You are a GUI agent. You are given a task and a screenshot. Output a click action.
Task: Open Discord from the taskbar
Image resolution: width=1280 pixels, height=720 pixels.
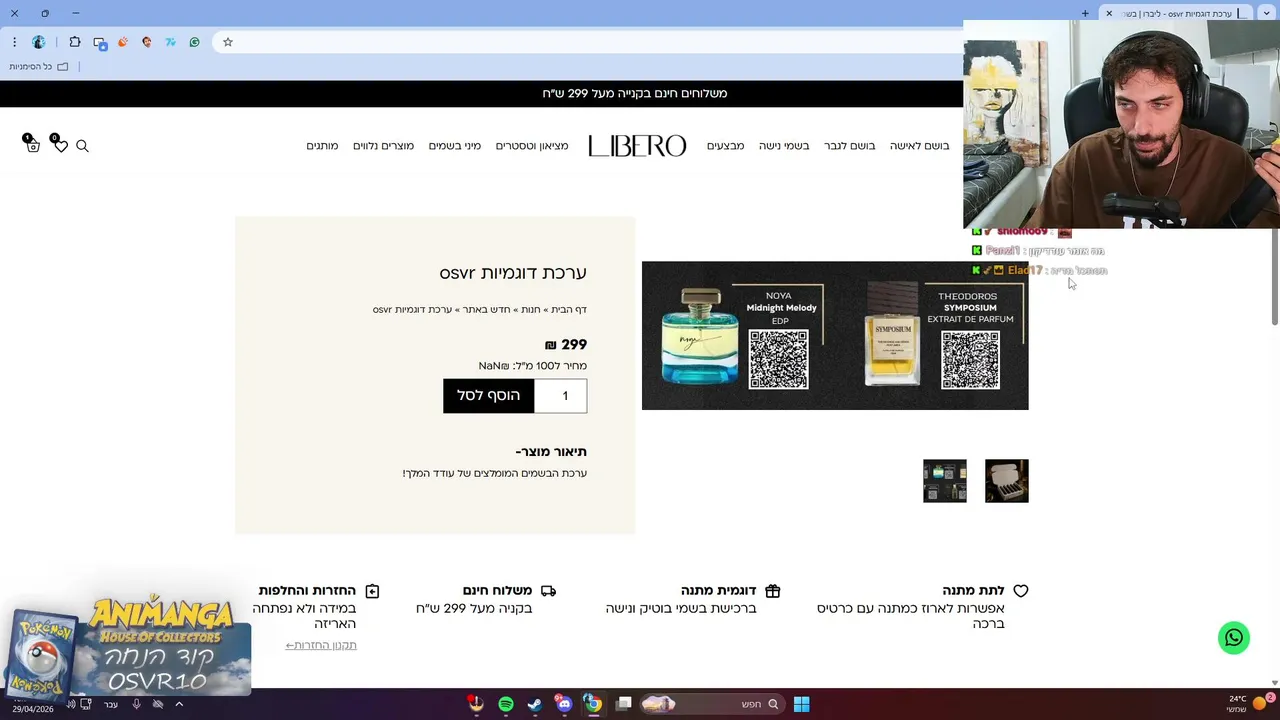click(x=564, y=704)
